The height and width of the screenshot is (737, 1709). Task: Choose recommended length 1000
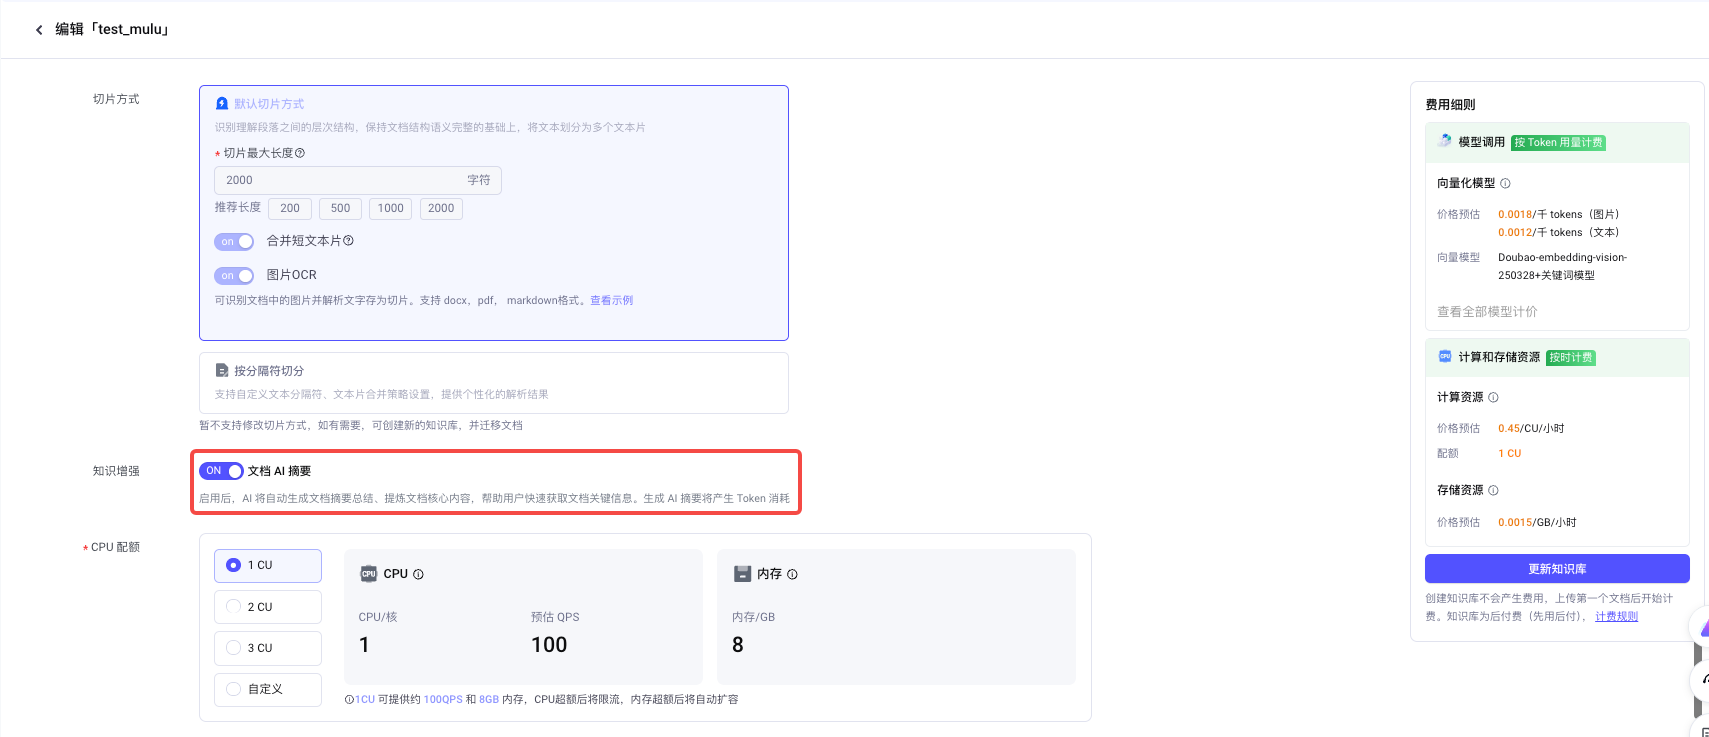pos(391,208)
